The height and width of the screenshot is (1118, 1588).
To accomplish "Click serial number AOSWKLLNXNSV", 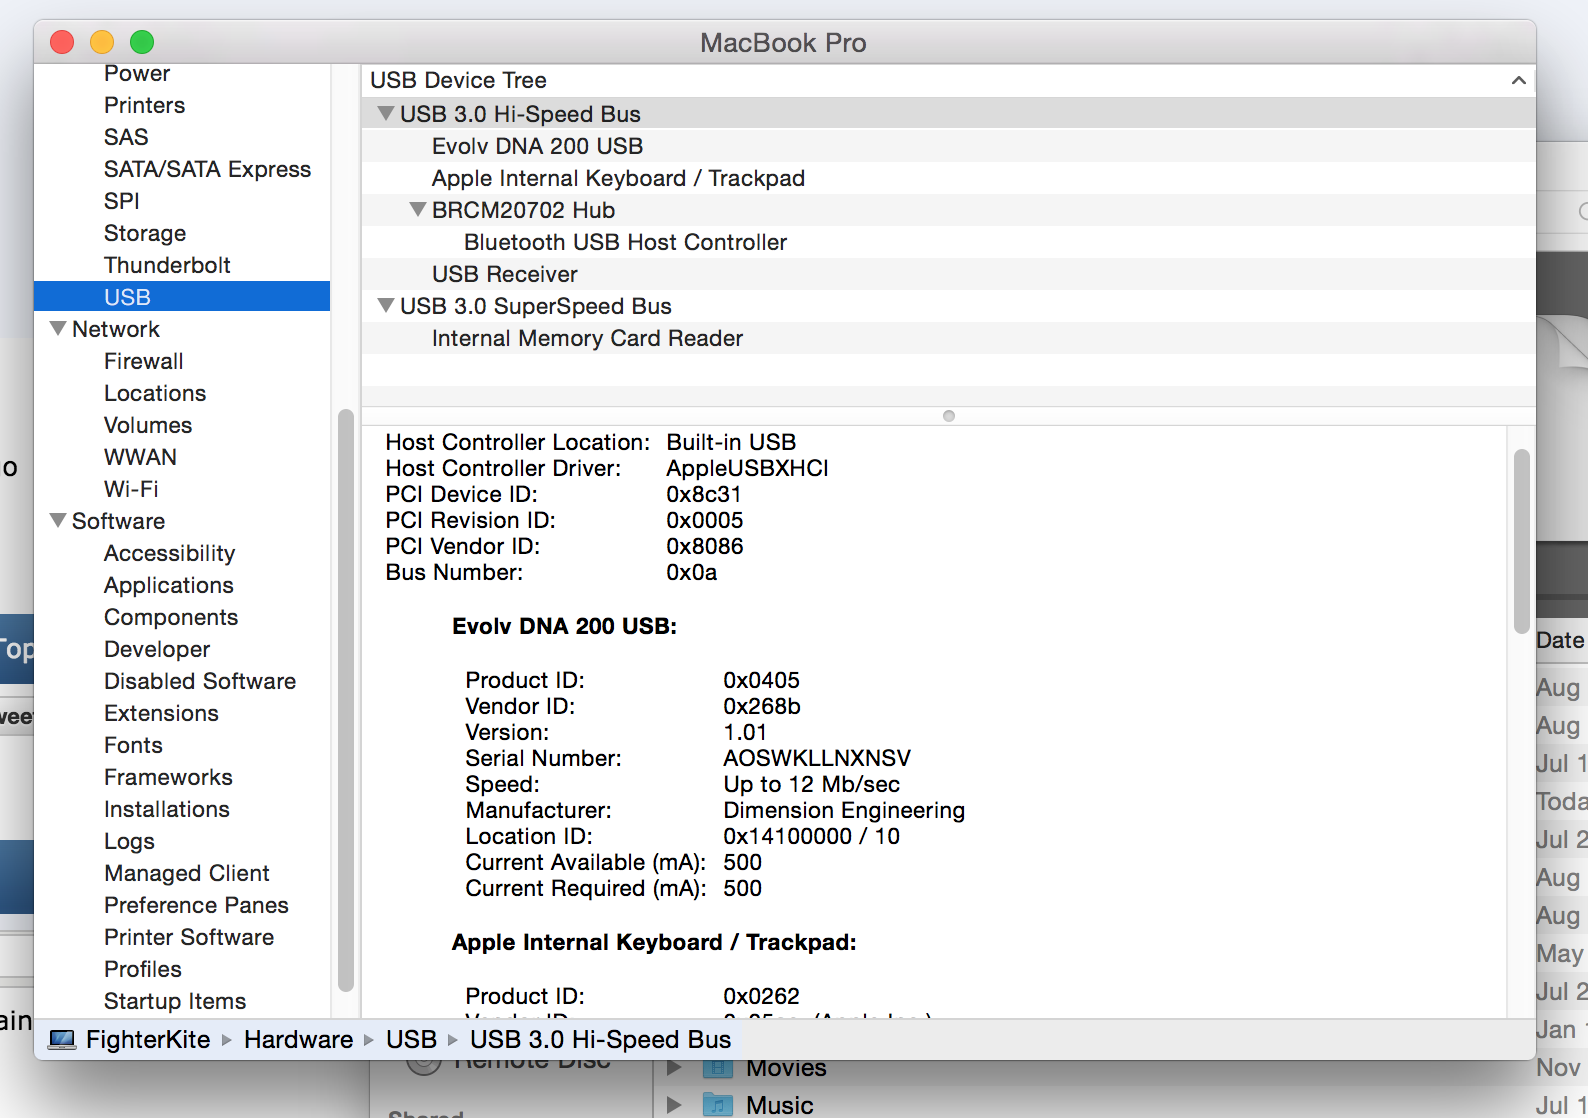I will point(817,758).
